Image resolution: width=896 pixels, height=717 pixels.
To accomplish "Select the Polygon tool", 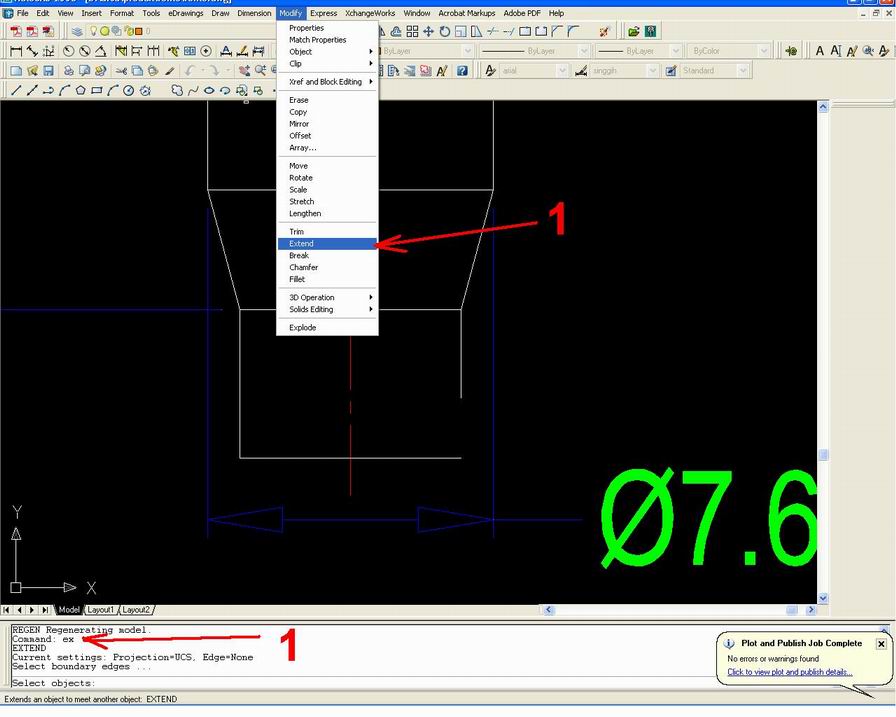I will pyautogui.click(x=81, y=90).
